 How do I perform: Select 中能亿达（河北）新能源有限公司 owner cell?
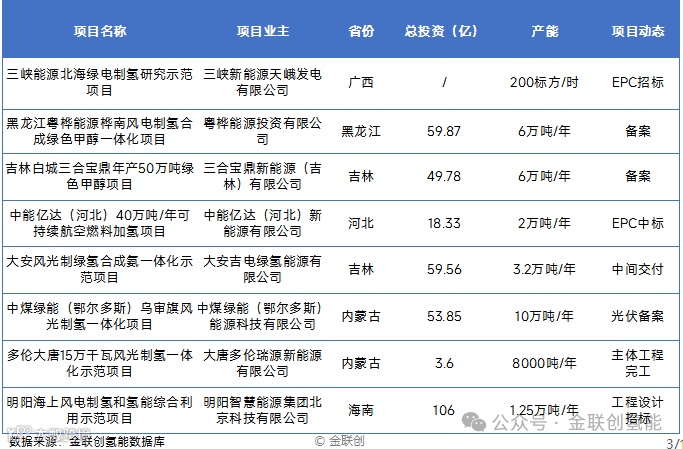[263, 223]
